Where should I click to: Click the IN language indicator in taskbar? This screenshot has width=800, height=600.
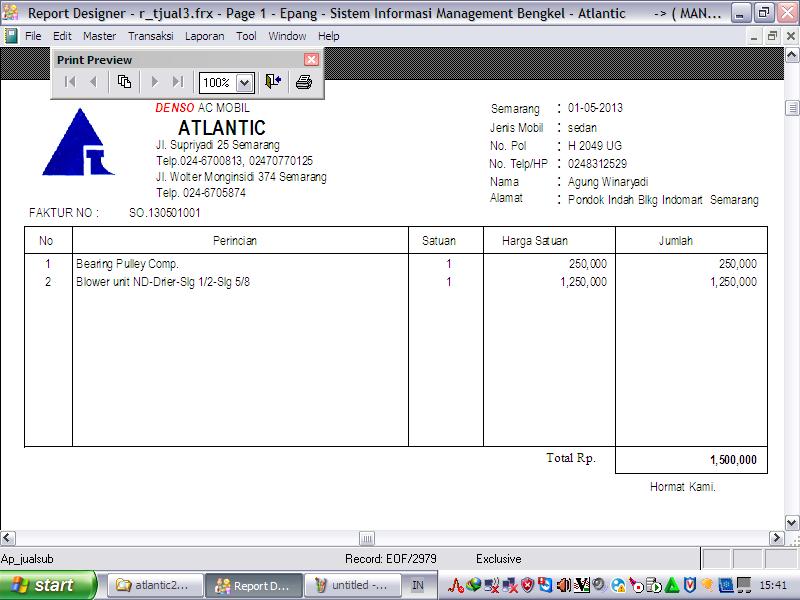[418, 585]
